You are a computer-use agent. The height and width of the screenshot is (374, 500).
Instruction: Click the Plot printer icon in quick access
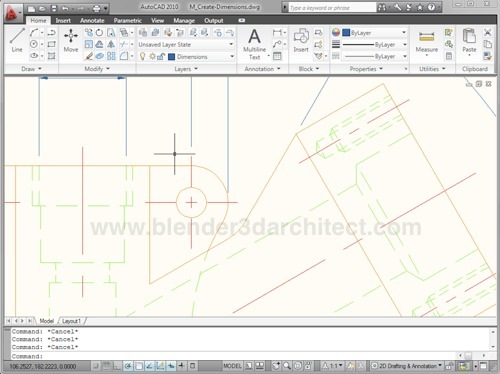[96, 8]
